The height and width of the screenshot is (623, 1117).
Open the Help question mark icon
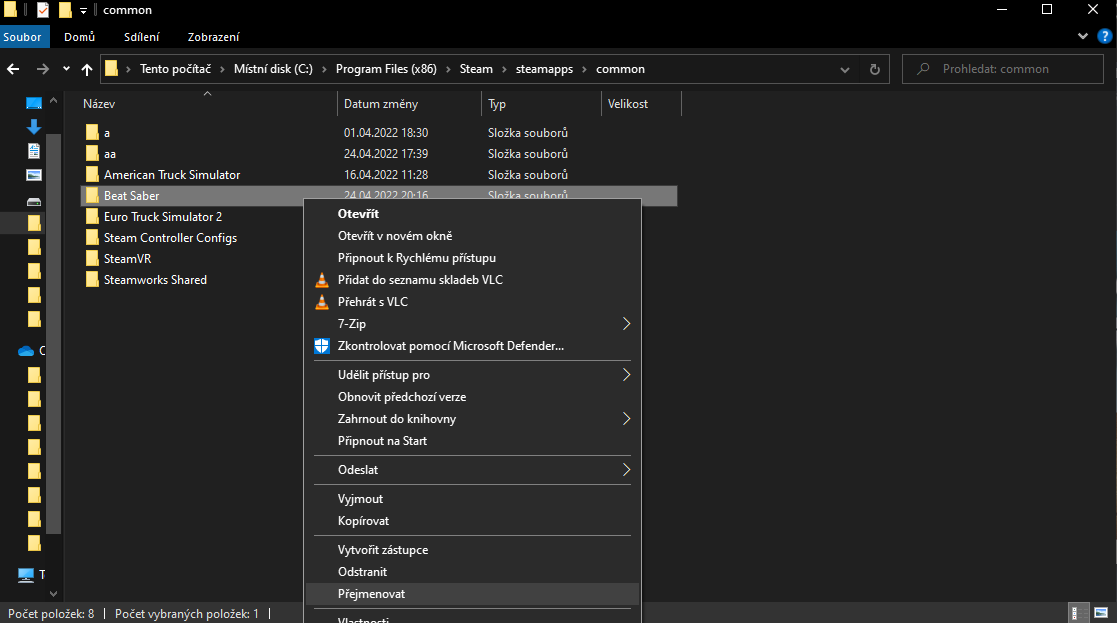[1105, 36]
